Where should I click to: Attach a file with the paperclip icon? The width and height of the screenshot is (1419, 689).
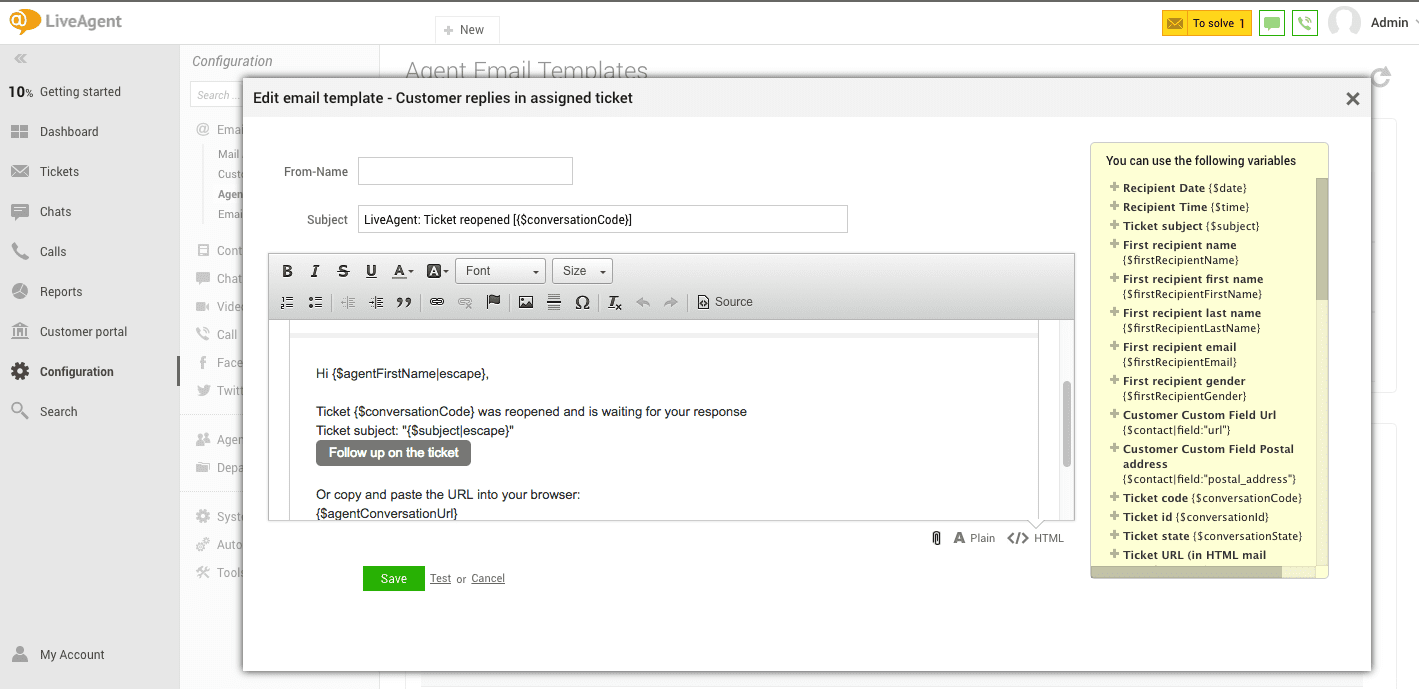coord(936,537)
